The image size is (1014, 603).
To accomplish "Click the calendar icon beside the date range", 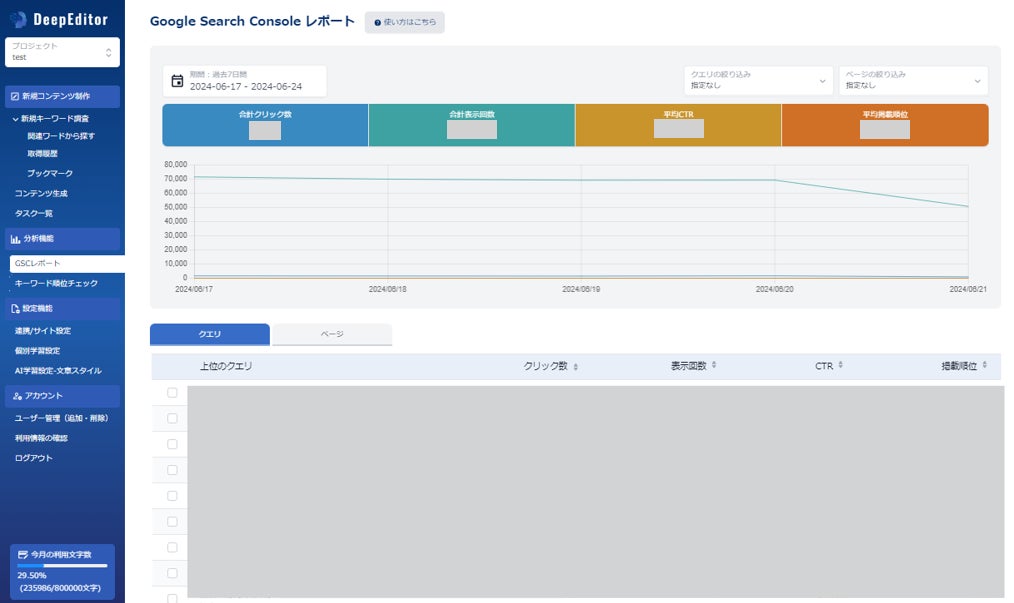I will 177,81.
